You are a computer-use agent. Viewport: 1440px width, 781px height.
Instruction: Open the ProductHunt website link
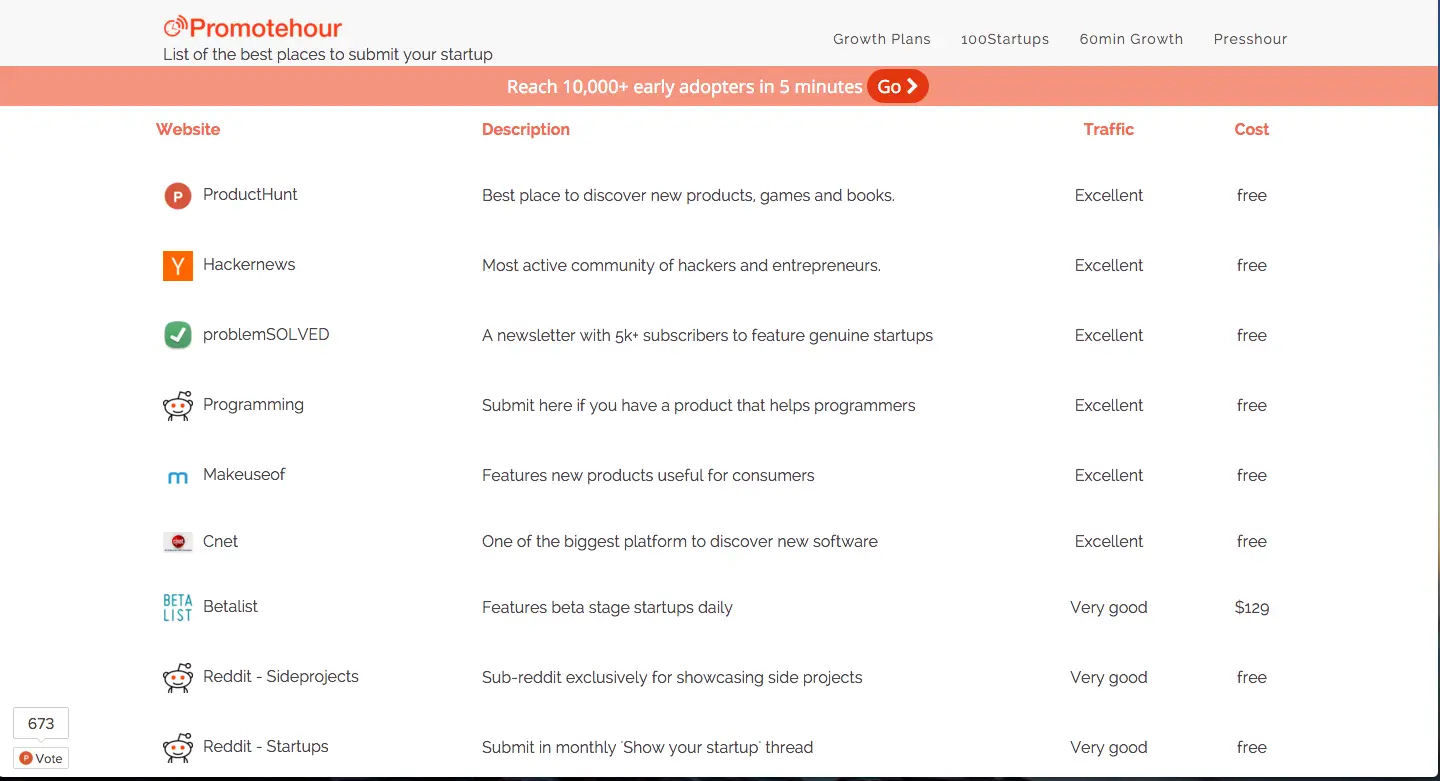250,194
